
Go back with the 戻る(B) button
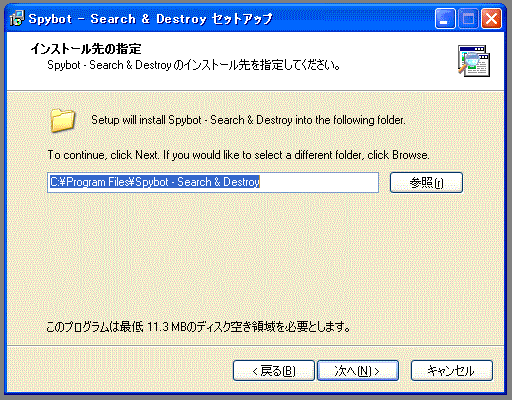[x=274, y=370]
